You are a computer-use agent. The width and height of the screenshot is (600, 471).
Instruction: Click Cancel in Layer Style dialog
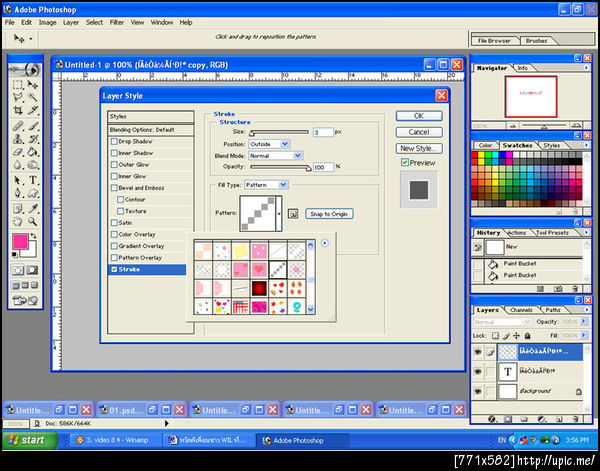click(419, 132)
